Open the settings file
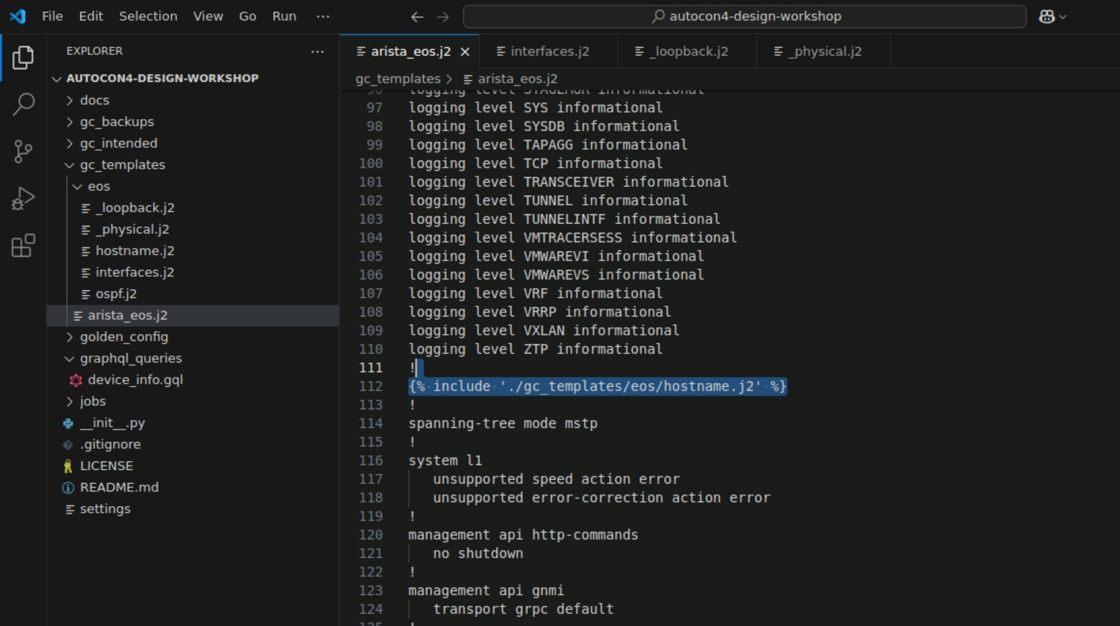The width and height of the screenshot is (1120, 626). pos(193,509)
